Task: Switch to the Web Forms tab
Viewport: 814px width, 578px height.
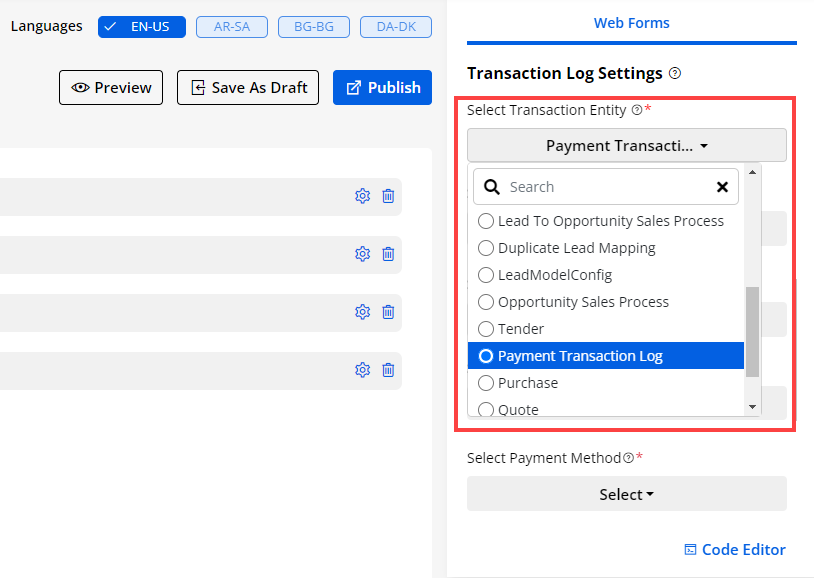Action: click(x=631, y=23)
